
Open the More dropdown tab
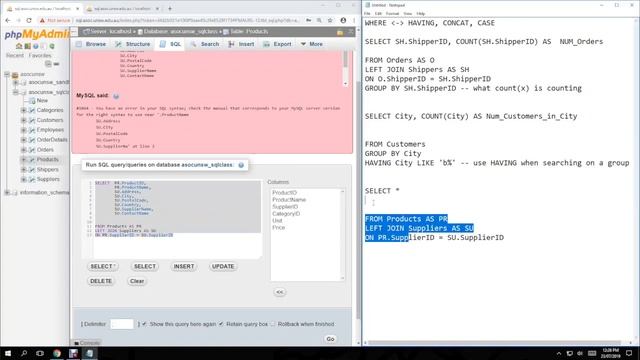(x=311, y=44)
